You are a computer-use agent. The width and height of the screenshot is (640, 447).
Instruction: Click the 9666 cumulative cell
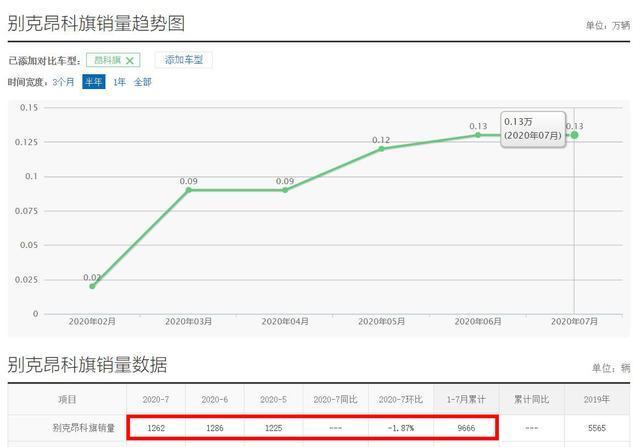point(466,428)
